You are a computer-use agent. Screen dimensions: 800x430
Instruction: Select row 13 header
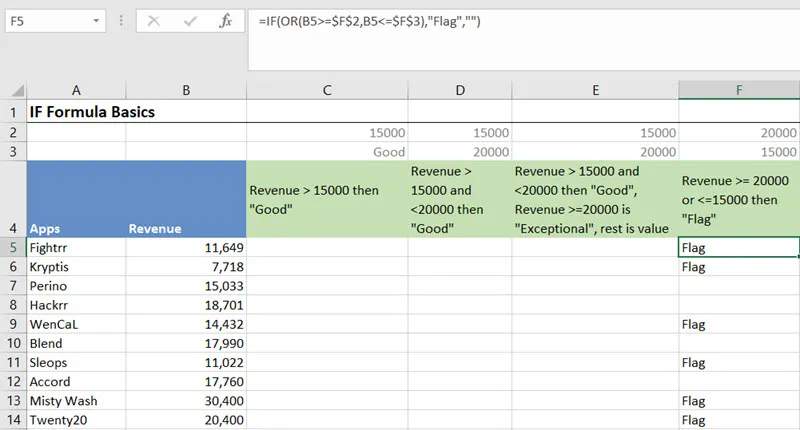[13, 401]
